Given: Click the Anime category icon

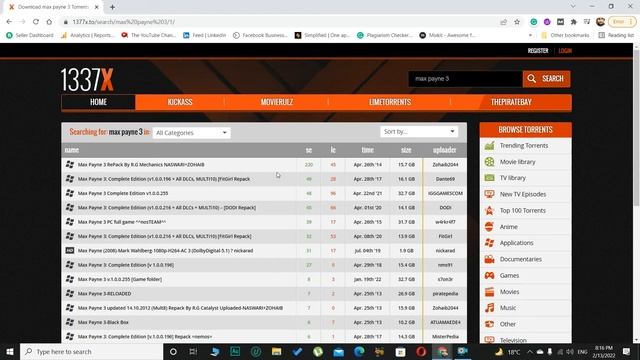Looking at the screenshot, I should tap(489, 227).
